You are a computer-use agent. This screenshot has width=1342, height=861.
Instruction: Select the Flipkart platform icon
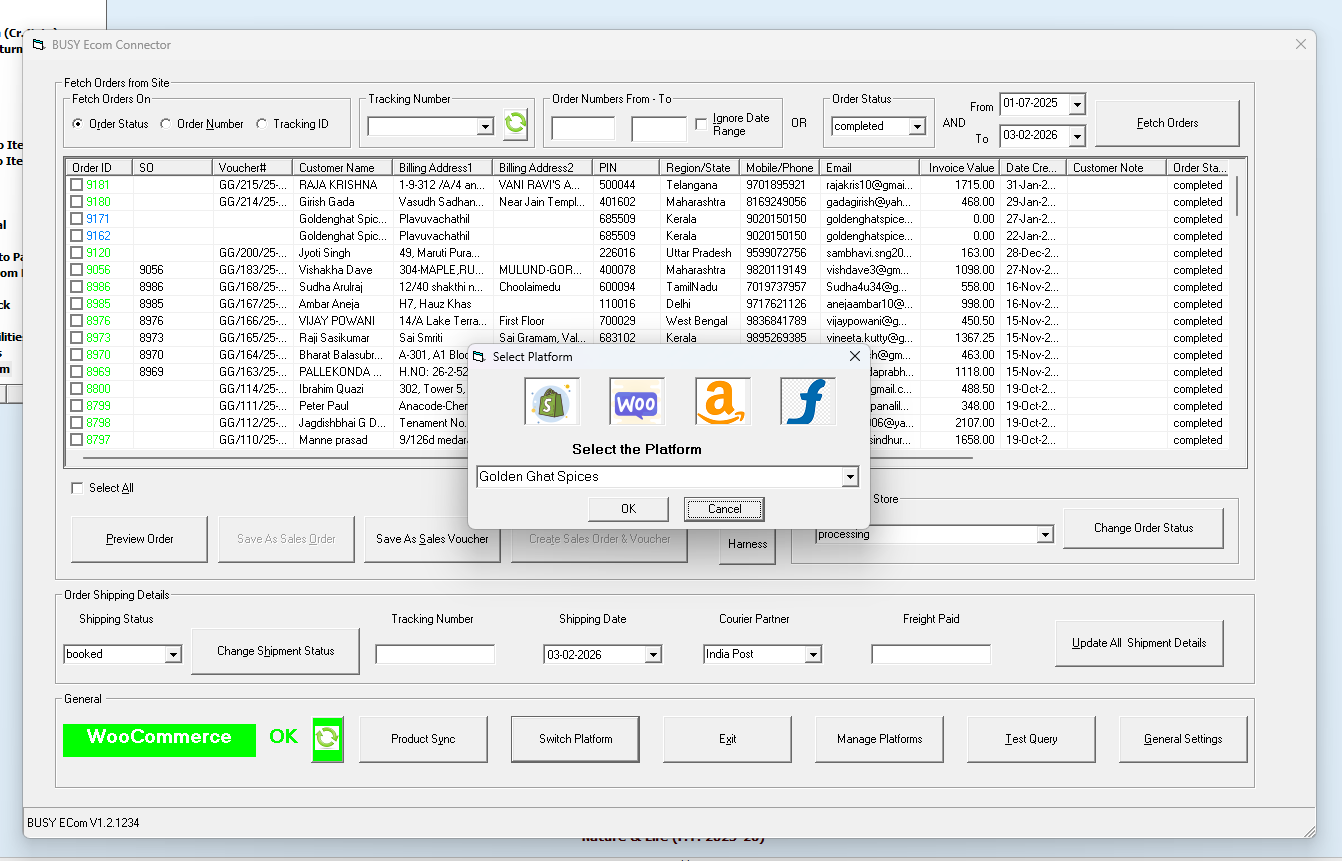(x=808, y=402)
